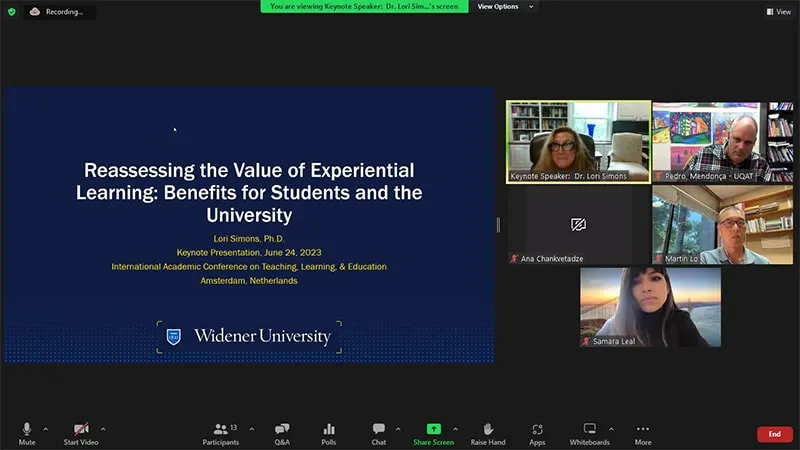Click the green Share Screen icon
Image resolution: width=800 pixels, height=450 pixels.
pyautogui.click(x=434, y=429)
